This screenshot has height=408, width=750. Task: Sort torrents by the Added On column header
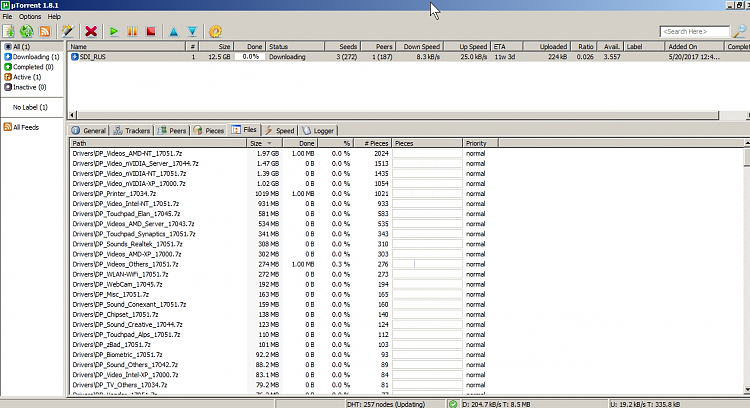point(694,46)
